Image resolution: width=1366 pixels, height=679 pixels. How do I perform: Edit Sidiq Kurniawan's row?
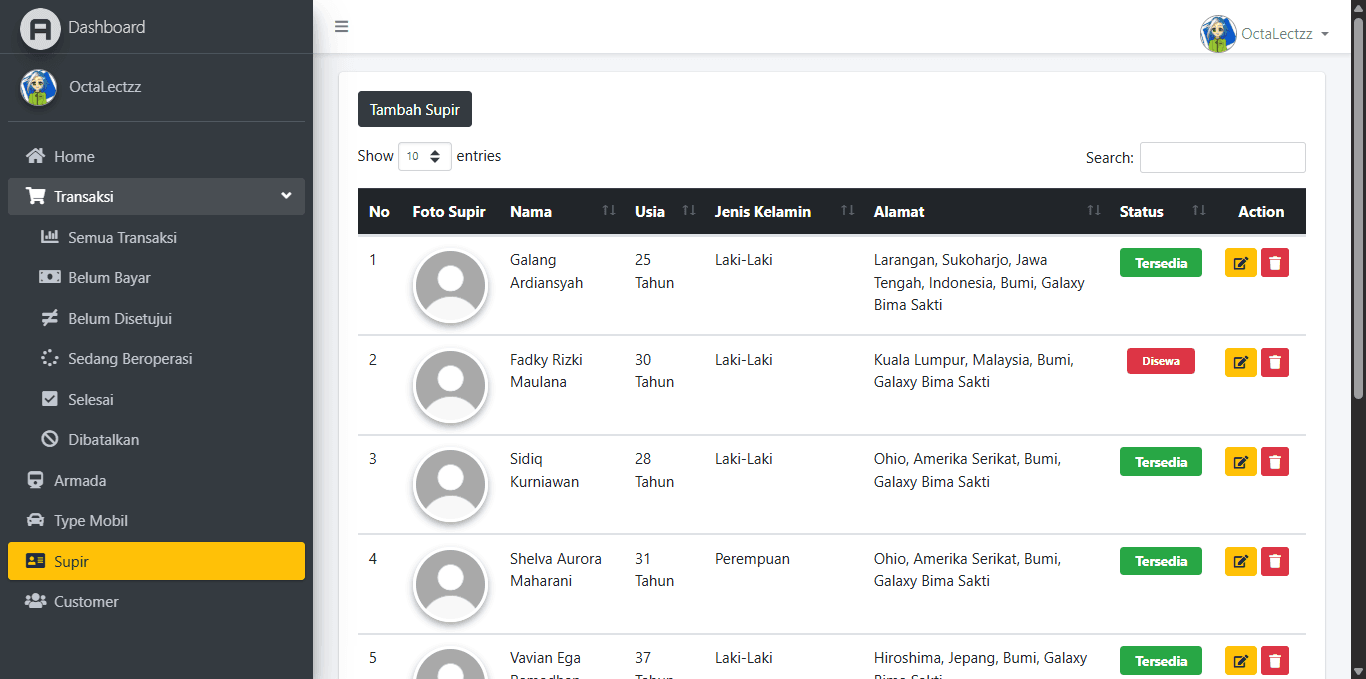click(1241, 461)
